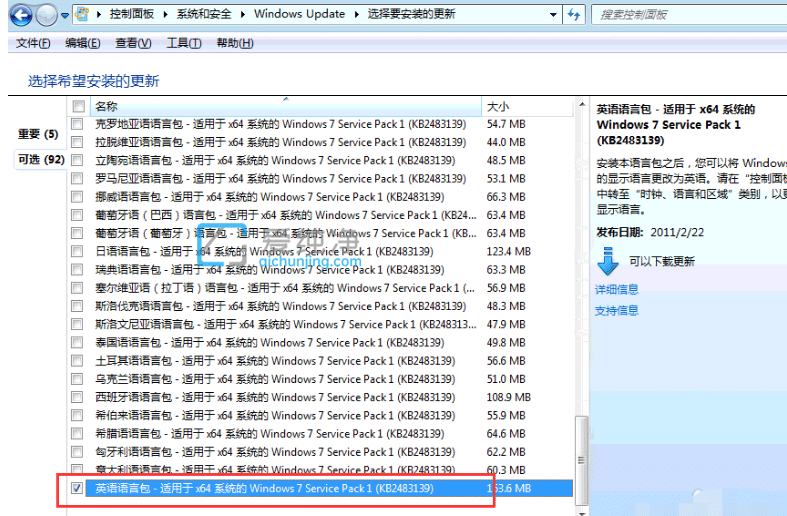Check the 罗马尼亚语语言包 update checkbox

tap(77, 179)
